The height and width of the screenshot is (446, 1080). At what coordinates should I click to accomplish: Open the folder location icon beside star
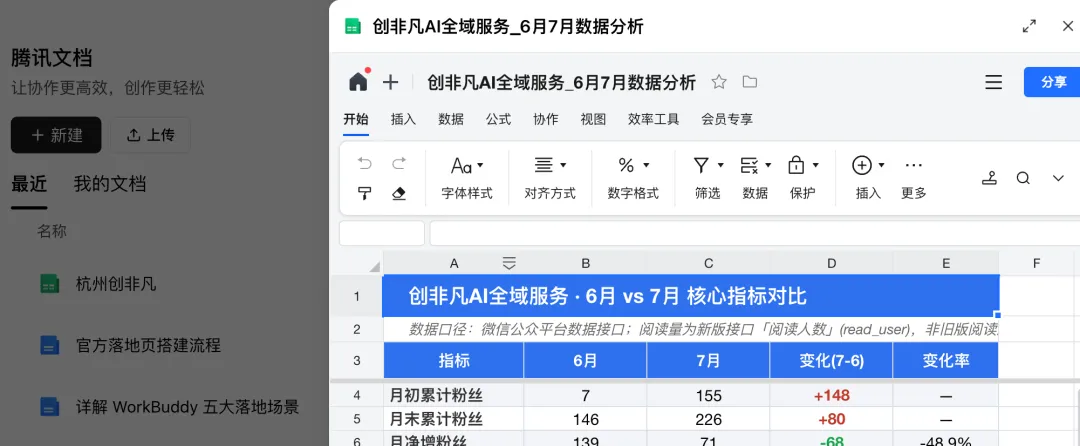point(750,83)
